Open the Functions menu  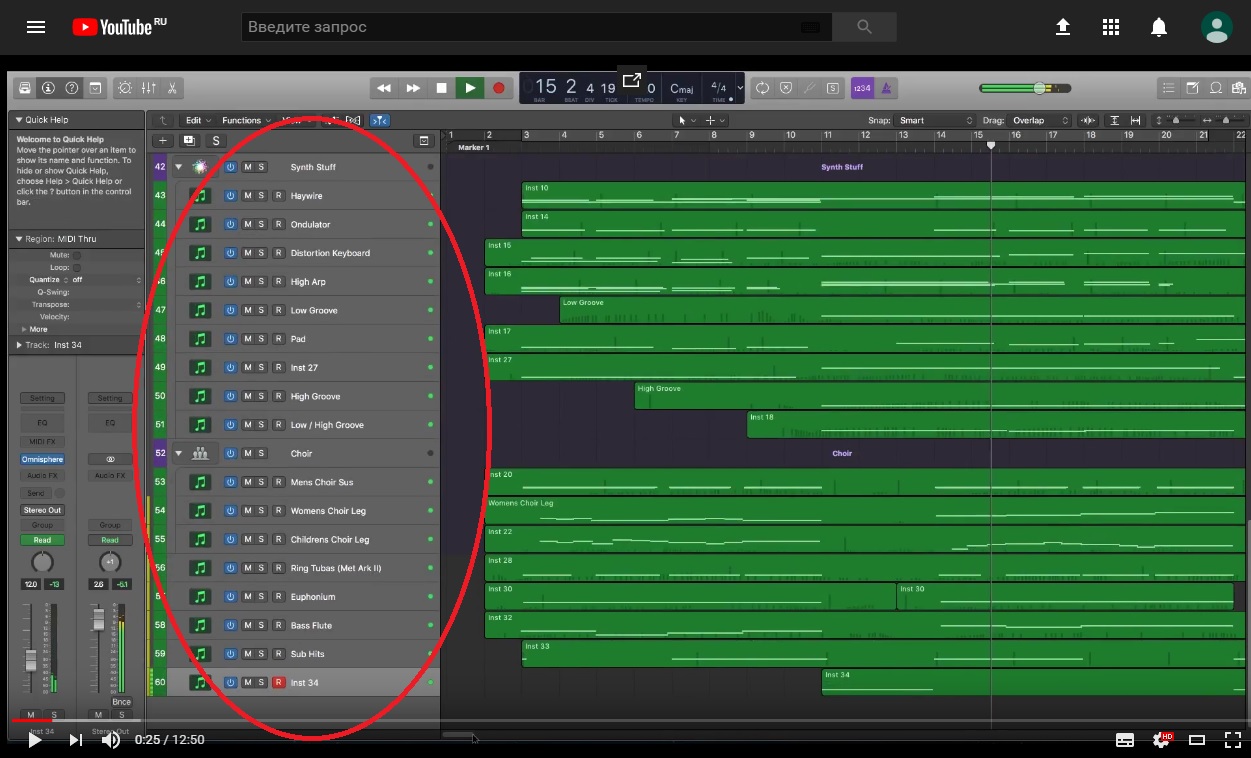[x=246, y=120]
